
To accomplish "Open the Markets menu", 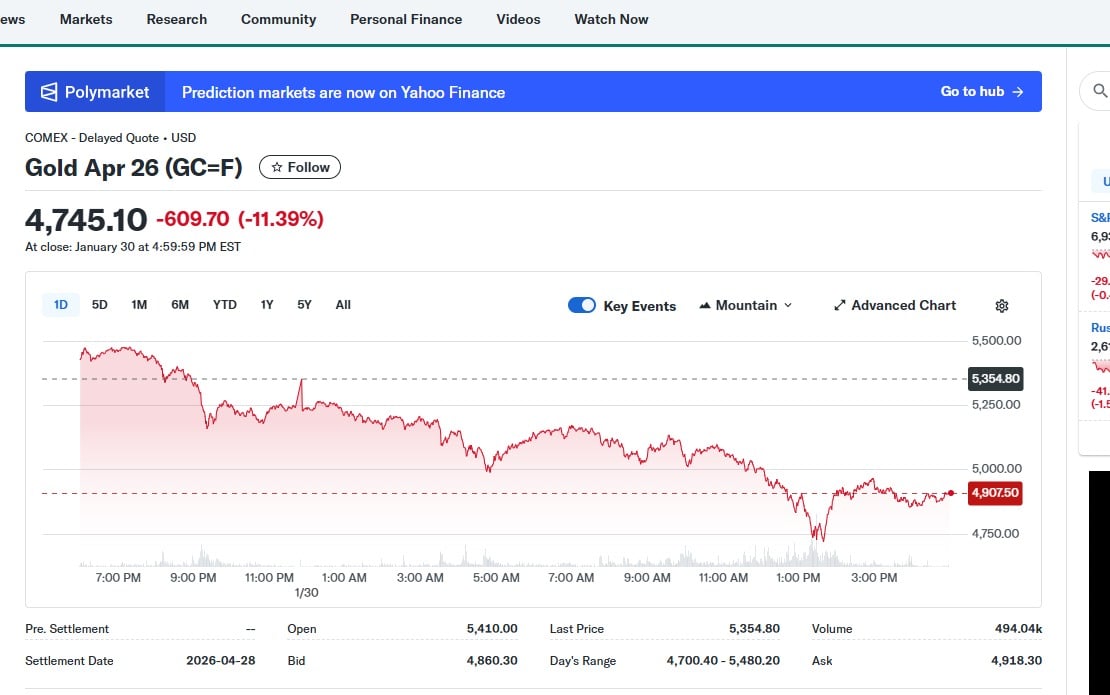I will pos(86,19).
